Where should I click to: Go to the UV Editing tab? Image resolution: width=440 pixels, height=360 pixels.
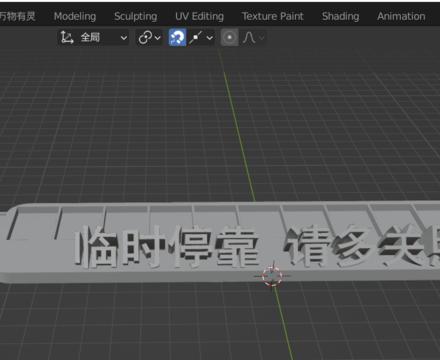[199, 16]
